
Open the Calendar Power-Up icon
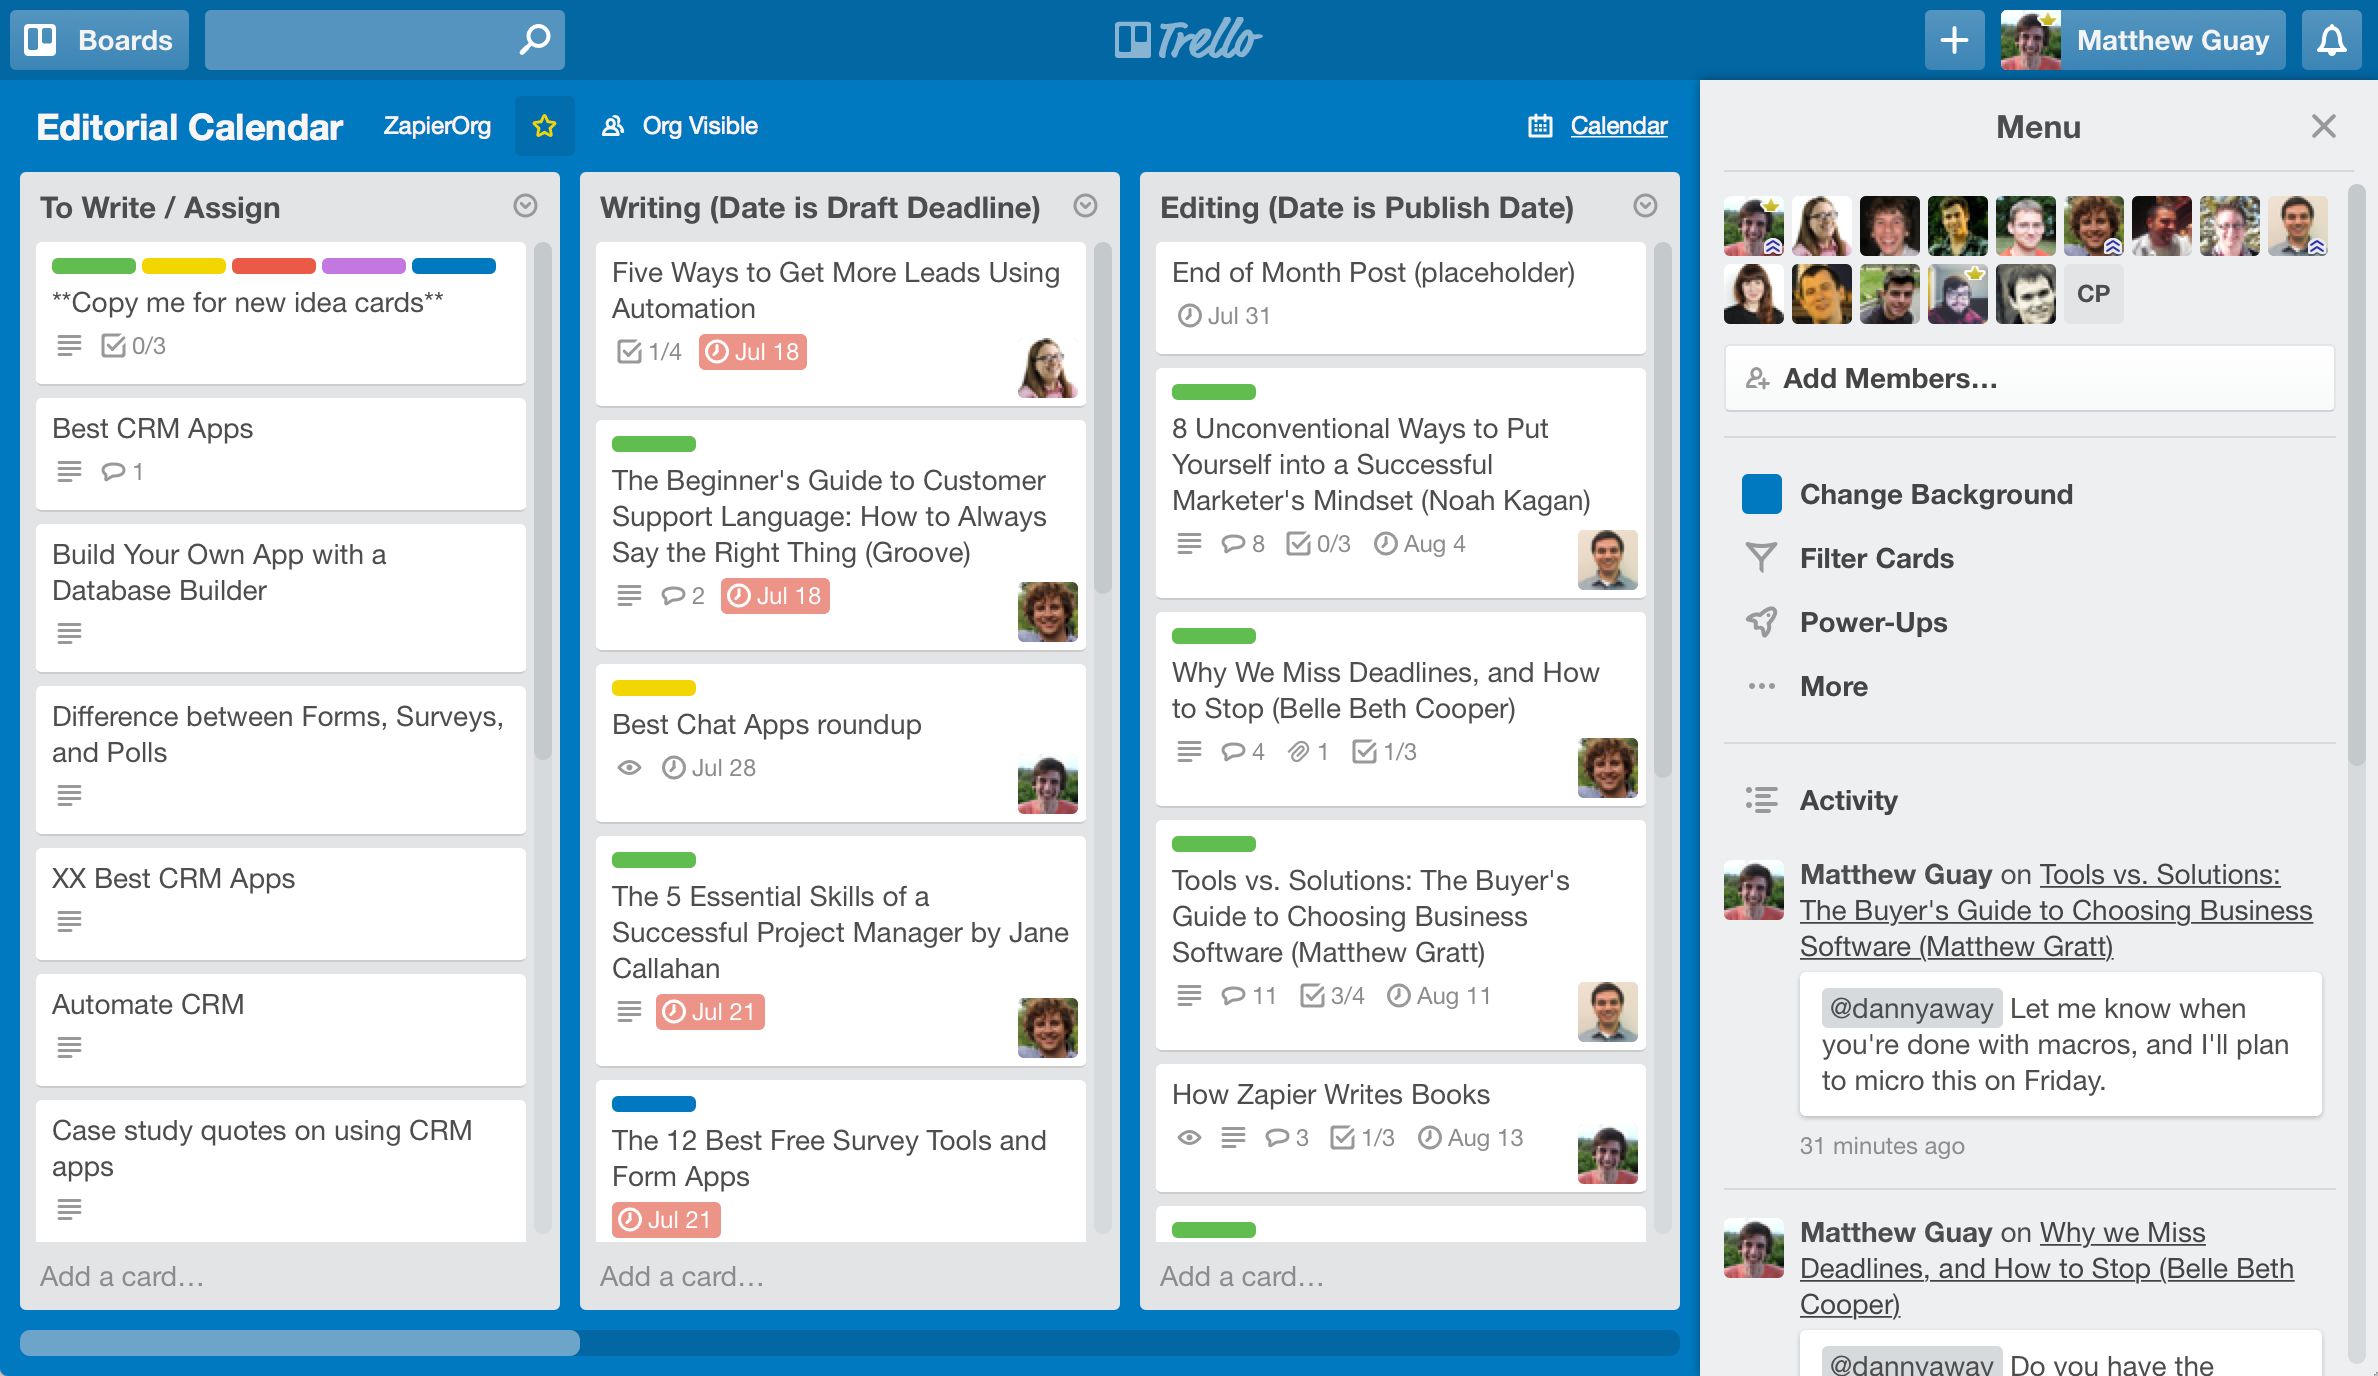coord(1539,124)
